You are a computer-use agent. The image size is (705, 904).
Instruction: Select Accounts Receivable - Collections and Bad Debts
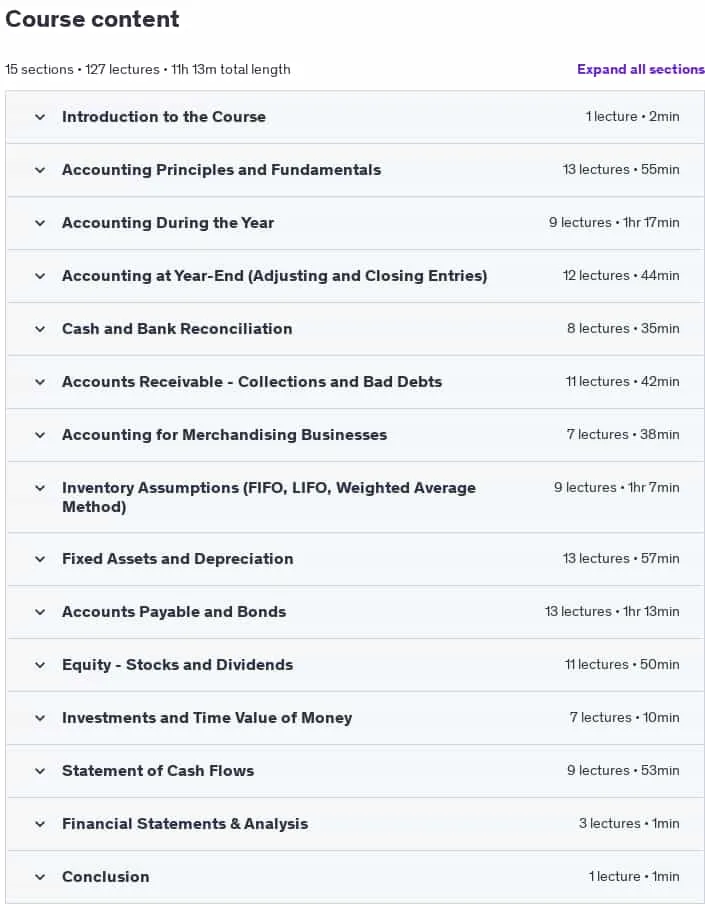point(252,382)
